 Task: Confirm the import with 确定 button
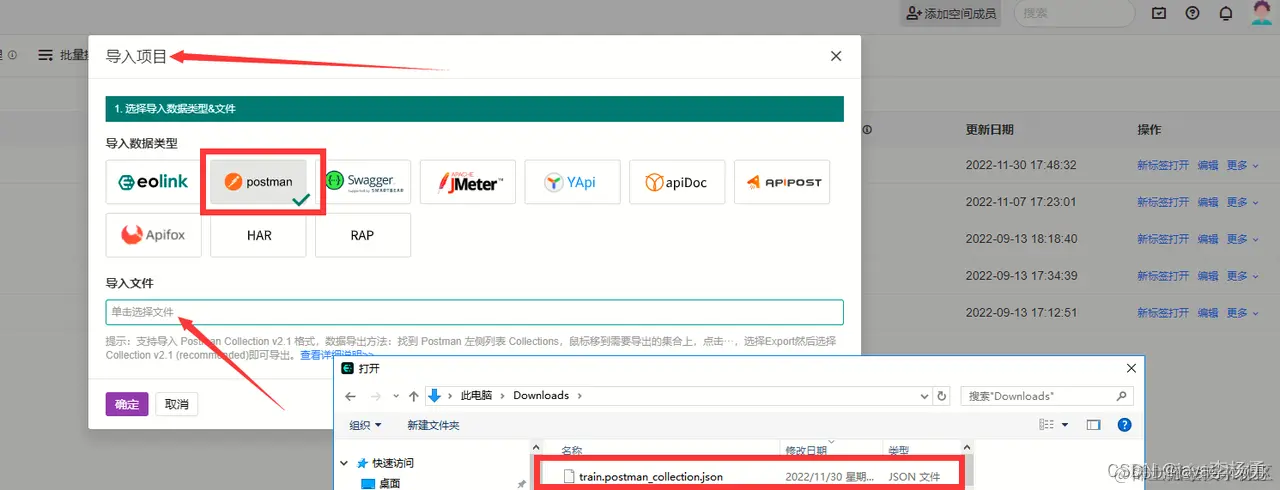click(x=127, y=404)
